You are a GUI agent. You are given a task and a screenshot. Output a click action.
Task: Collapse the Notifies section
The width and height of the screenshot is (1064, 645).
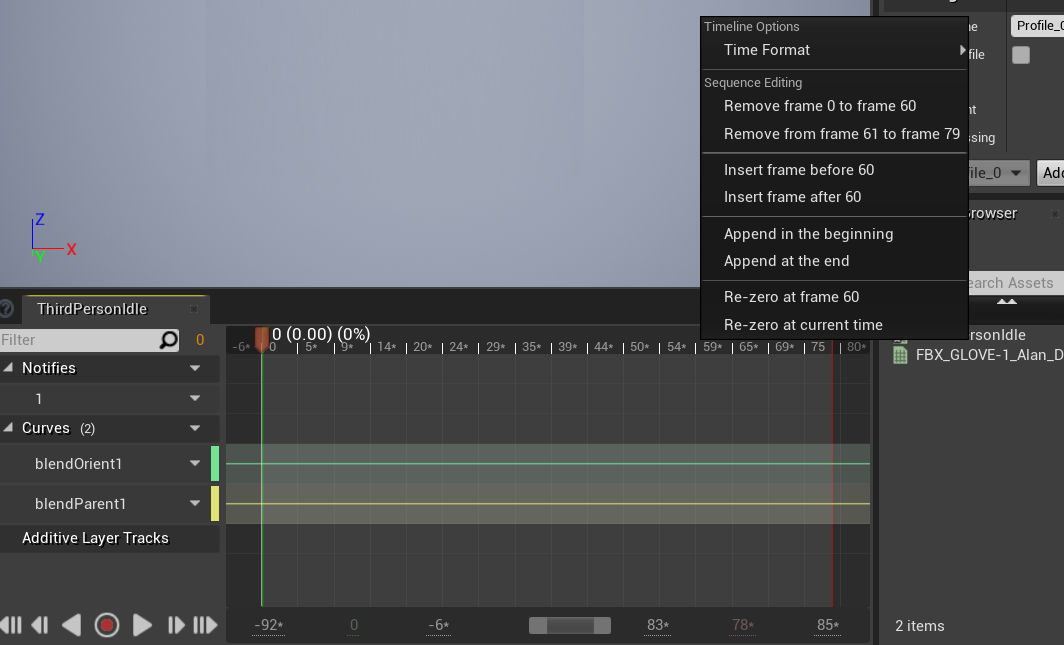point(8,367)
